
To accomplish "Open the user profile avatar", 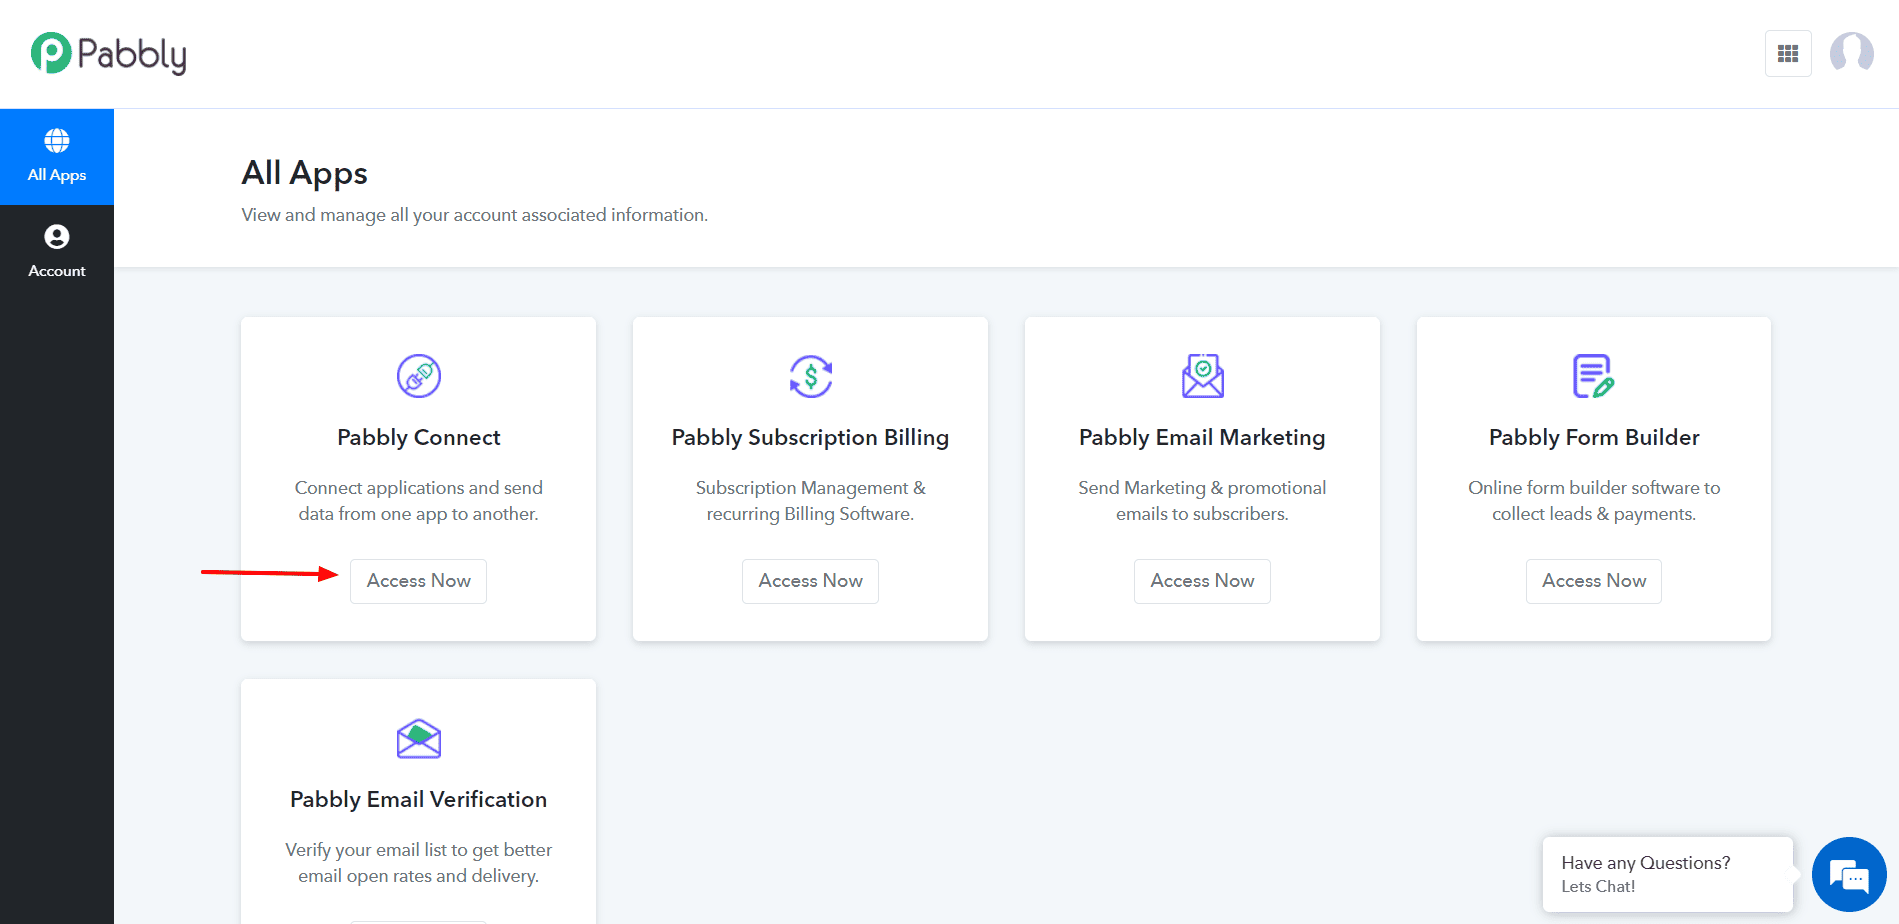I will pos(1852,53).
